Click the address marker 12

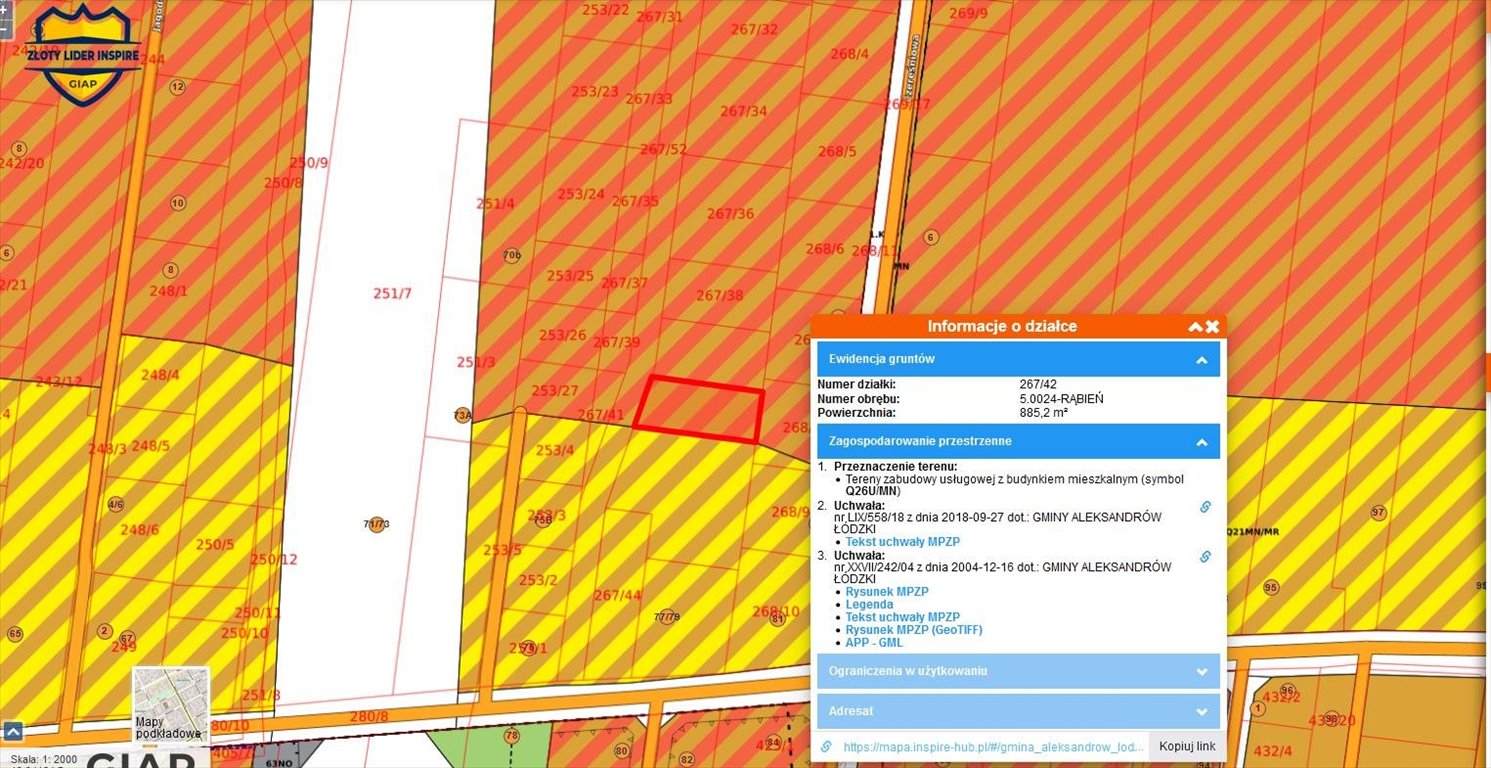tap(178, 87)
